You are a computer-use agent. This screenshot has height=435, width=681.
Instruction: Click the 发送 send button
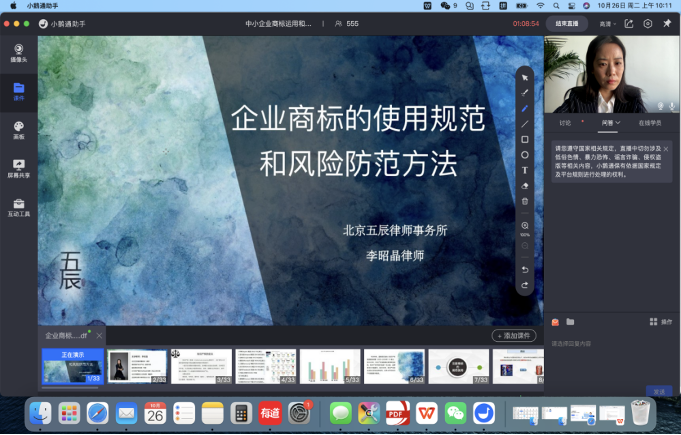point(659,391)
